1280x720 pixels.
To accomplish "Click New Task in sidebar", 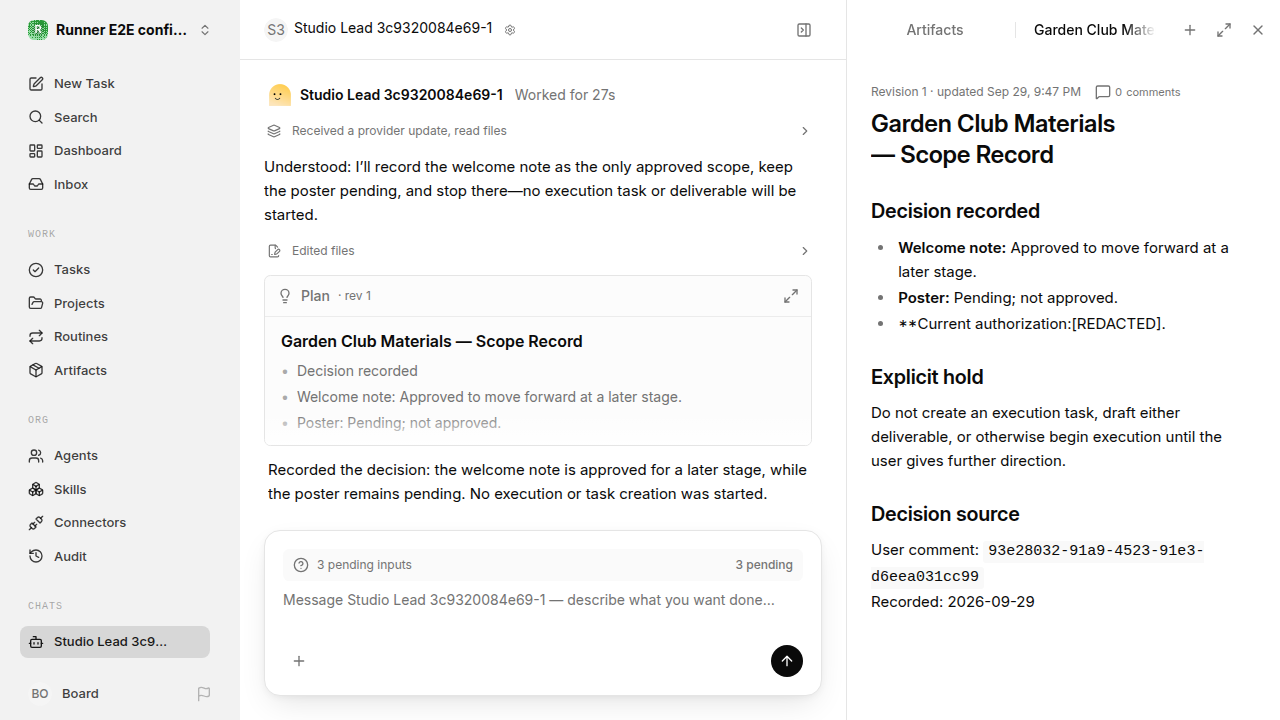I will click(x=120, y=83).
